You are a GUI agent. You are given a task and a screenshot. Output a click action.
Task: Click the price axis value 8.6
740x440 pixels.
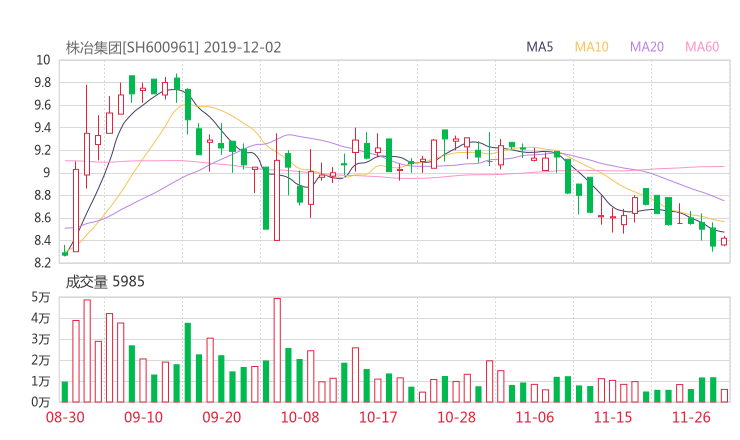pyautogui.click(x=42, y=218)
